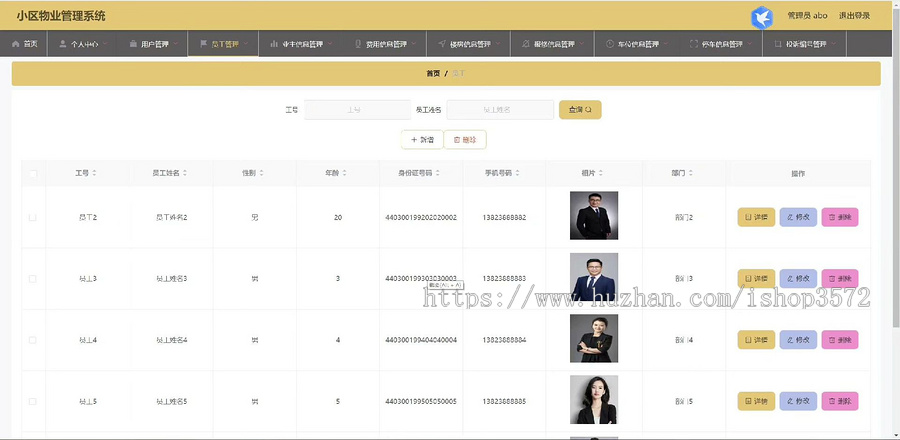Click ID number 440300199202020002

point(421,217)
